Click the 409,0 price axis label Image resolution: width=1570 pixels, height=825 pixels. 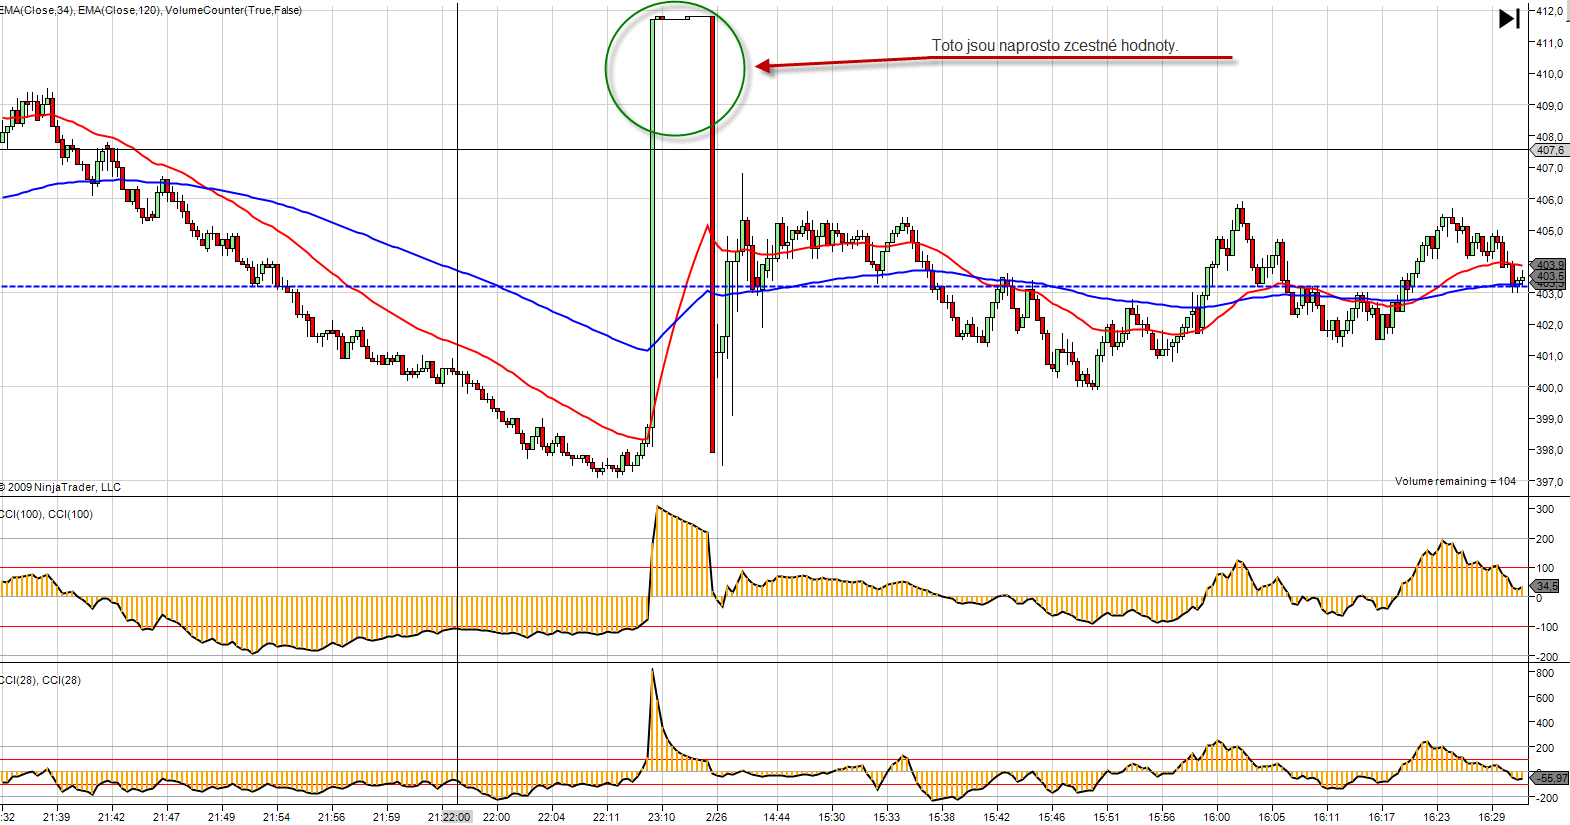click(x=1549, y=106)
